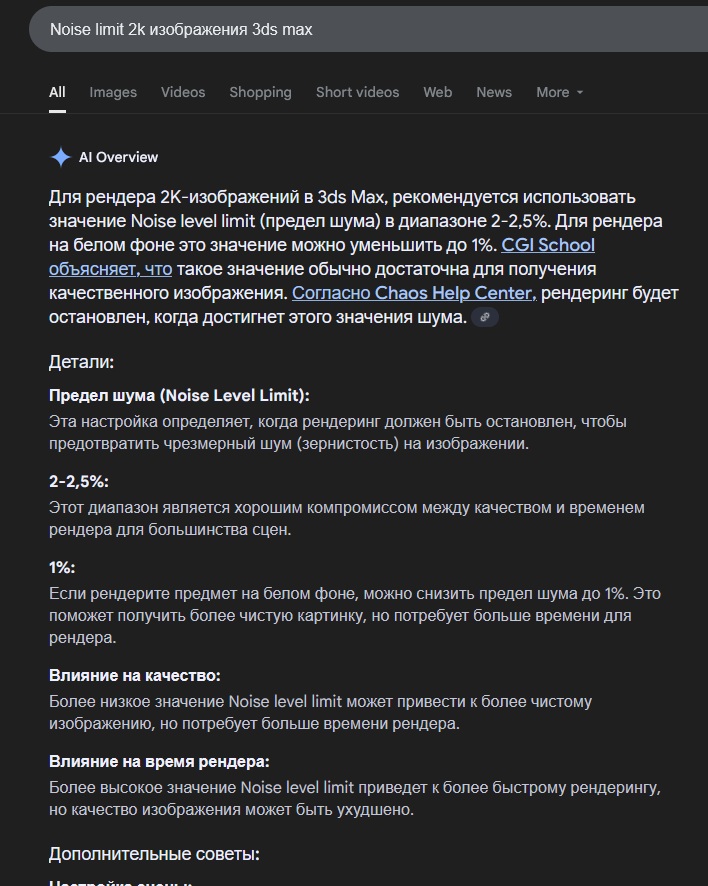Click into the search query field
The width and height of the screenshot is (708, 886).
pos(300,30)
